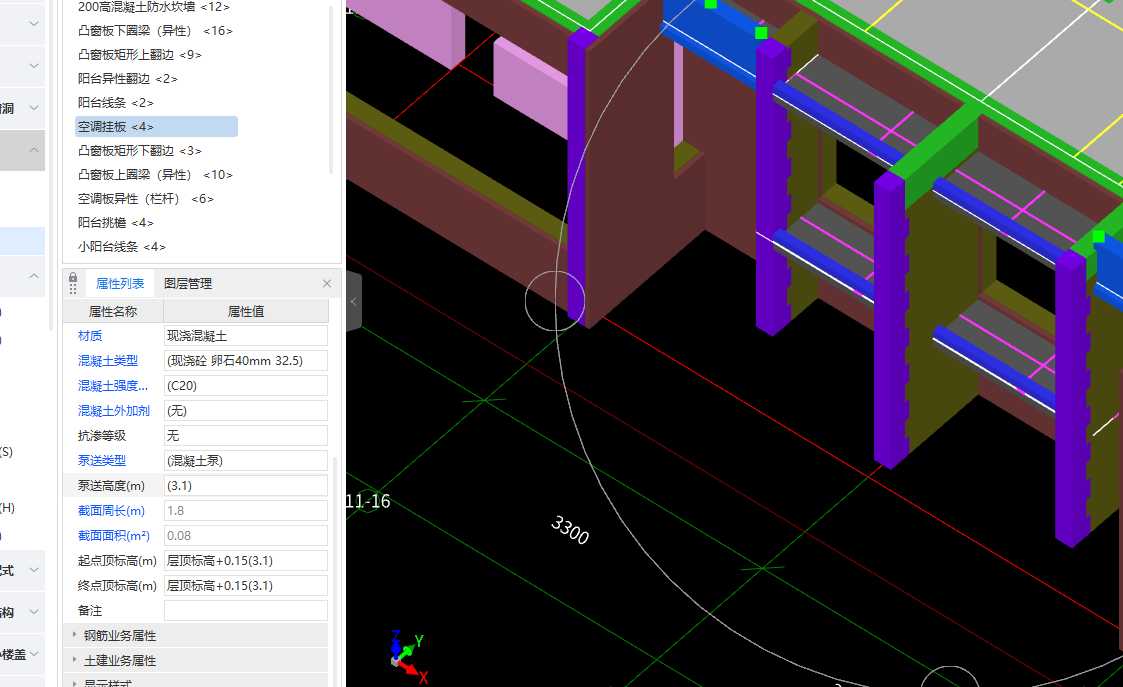
Task: Collapse the left panel using arrow handle
Action: point(353,302)
